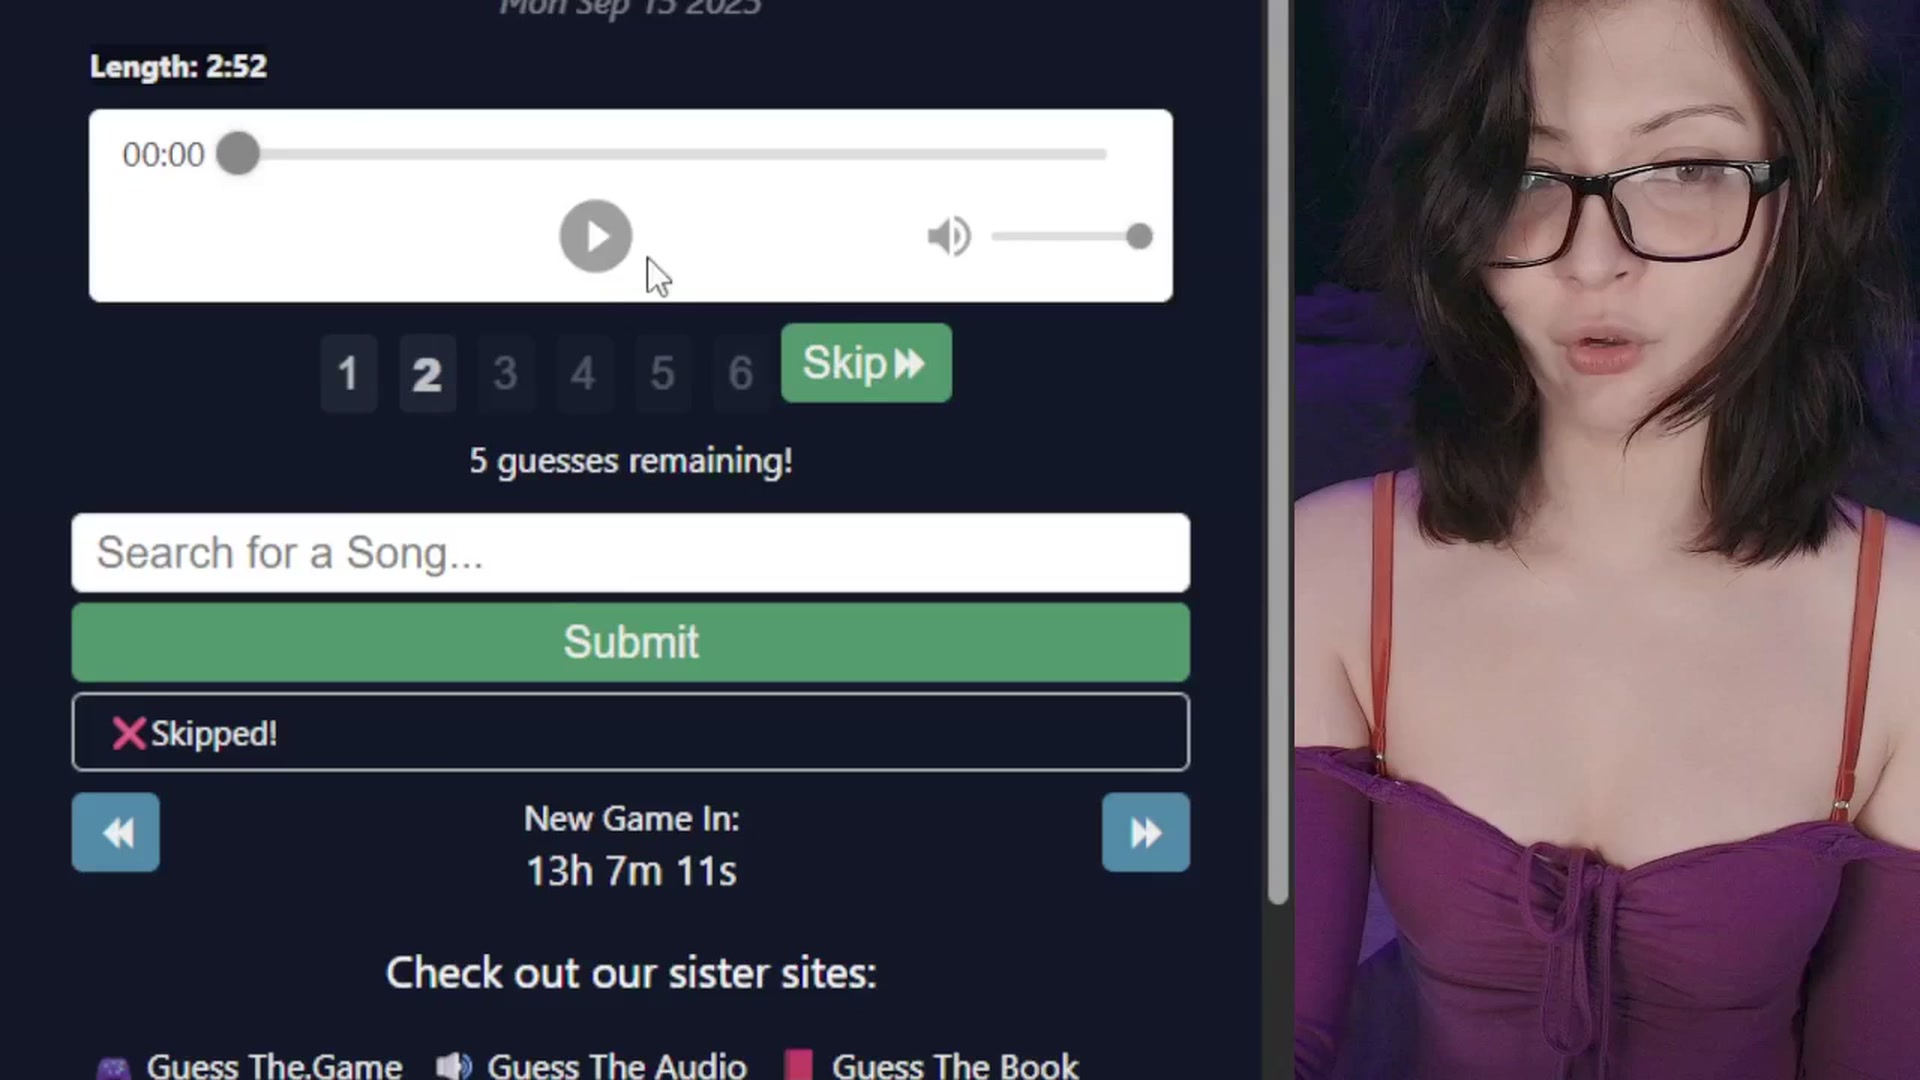Click the page vertical scrollbar

point(1277,450)
